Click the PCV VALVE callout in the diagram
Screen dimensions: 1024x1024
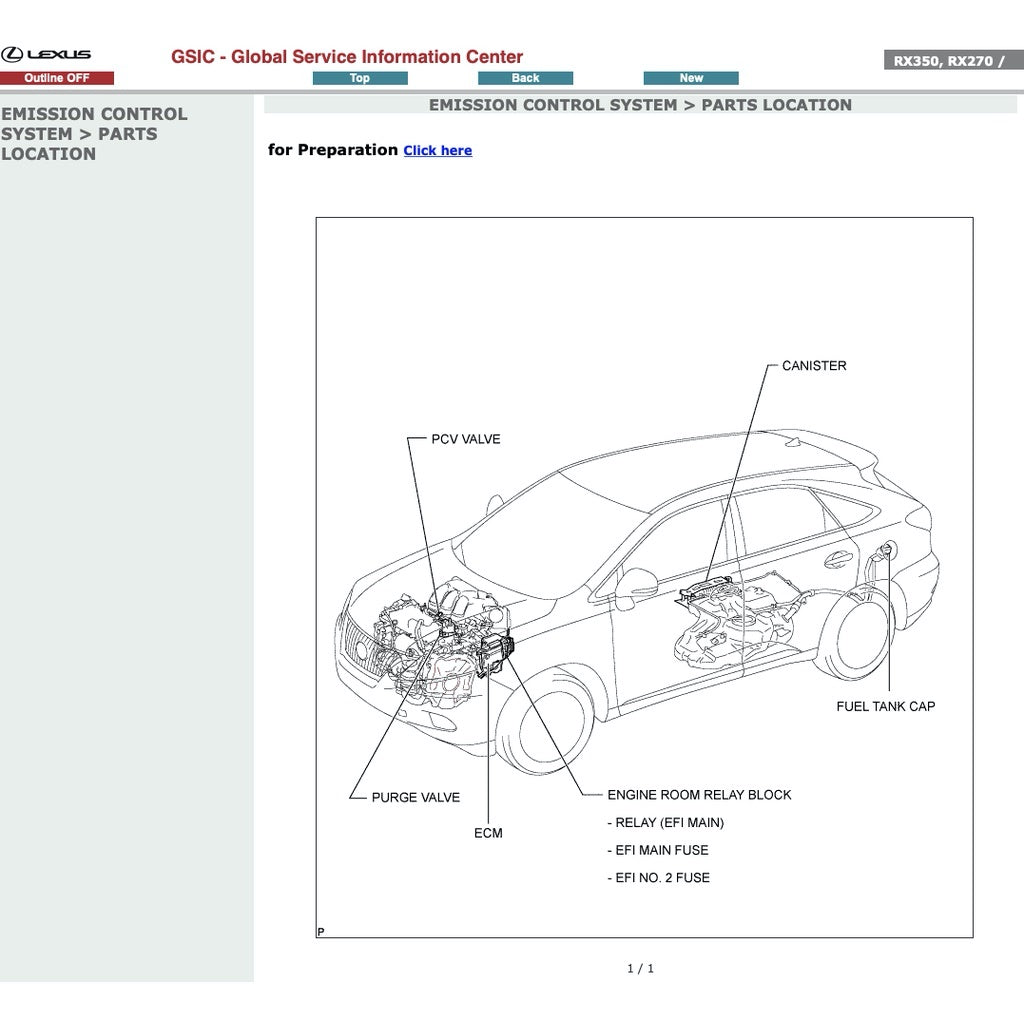(x=465, y=438)
